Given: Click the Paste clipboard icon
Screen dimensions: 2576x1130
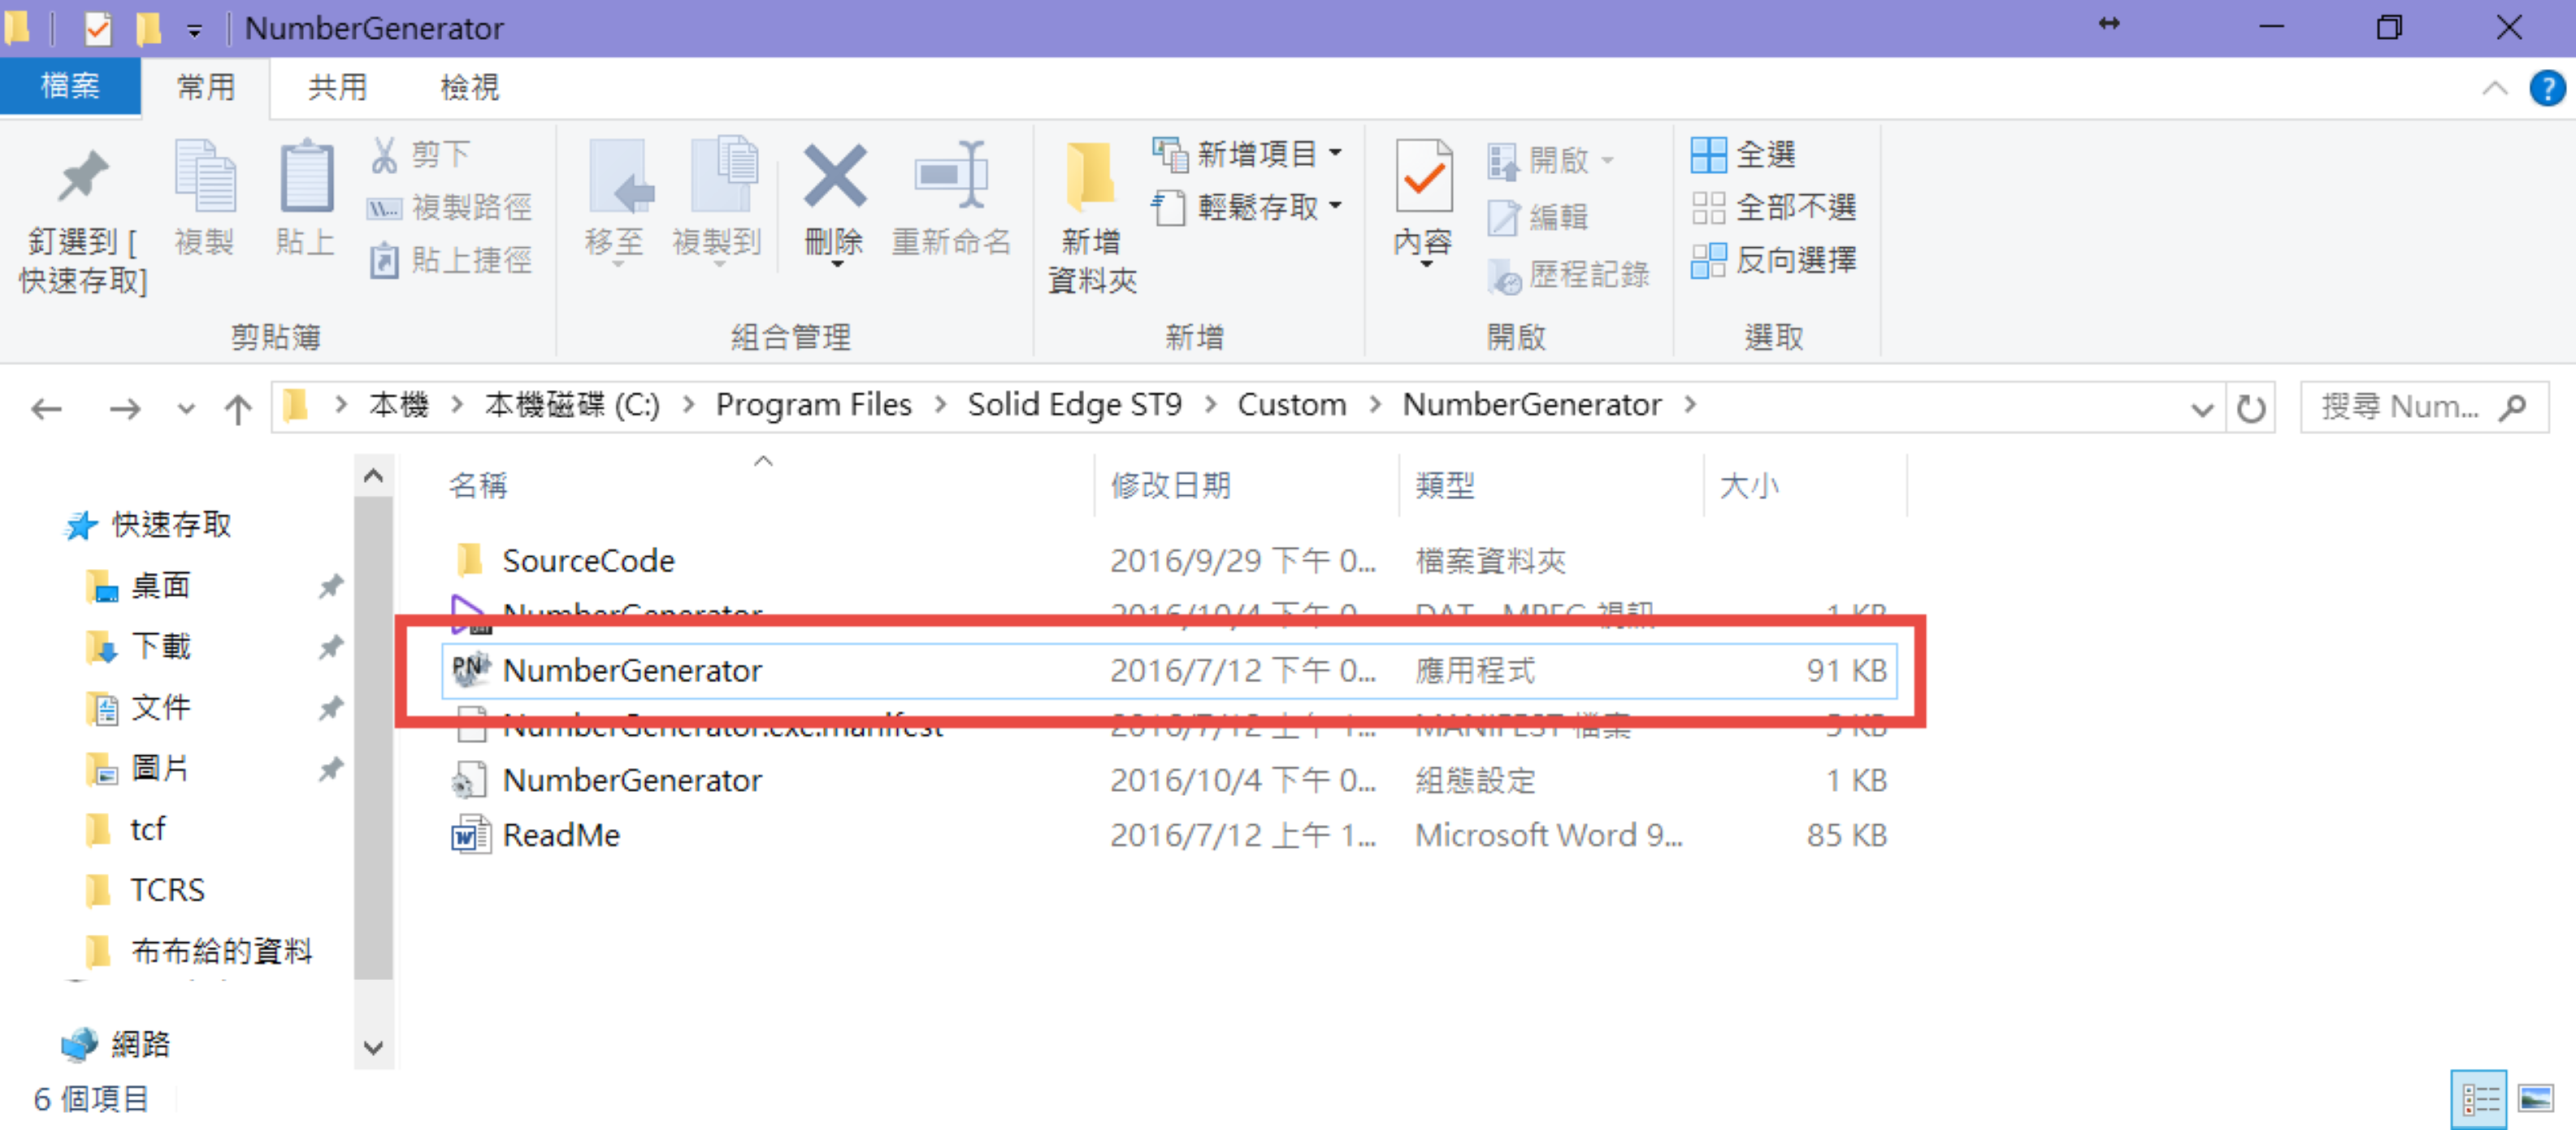Looking at the screenshot, I should (x=306, y=177).
